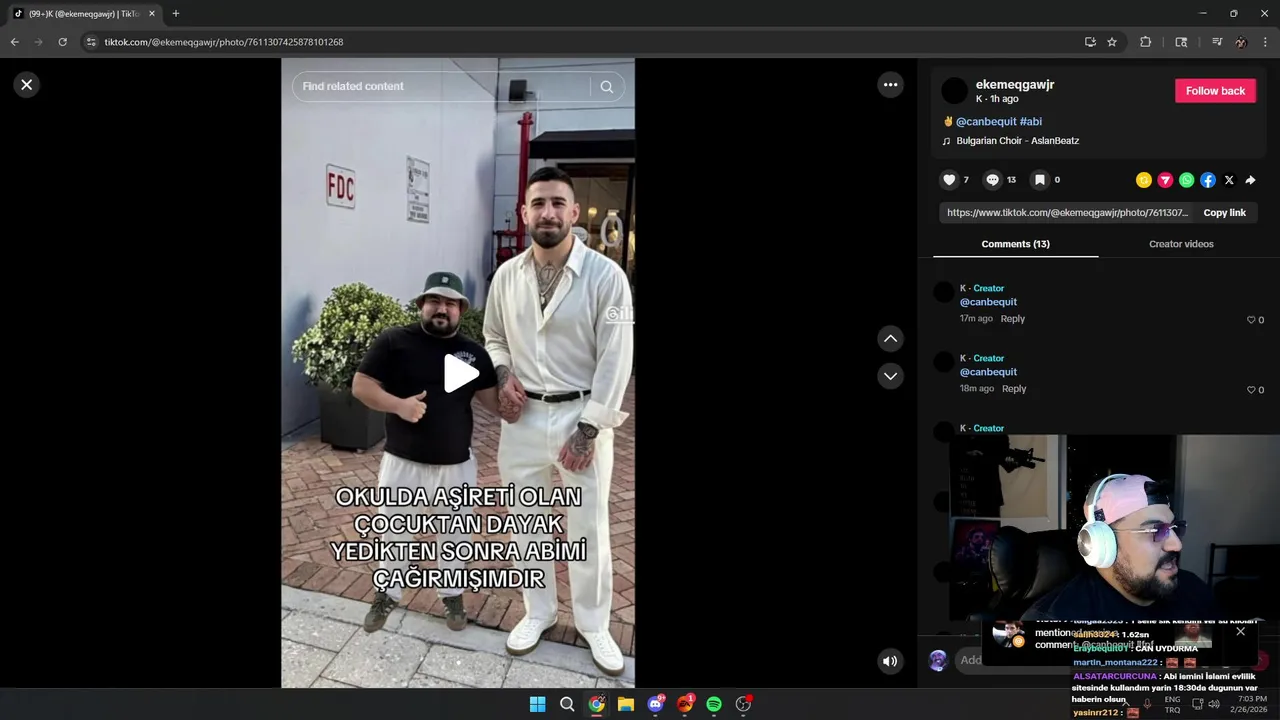The height and width of the screenshot is (720, 1280).
Task: Reply to the 18m ago comment
Action: point(1014,389)
